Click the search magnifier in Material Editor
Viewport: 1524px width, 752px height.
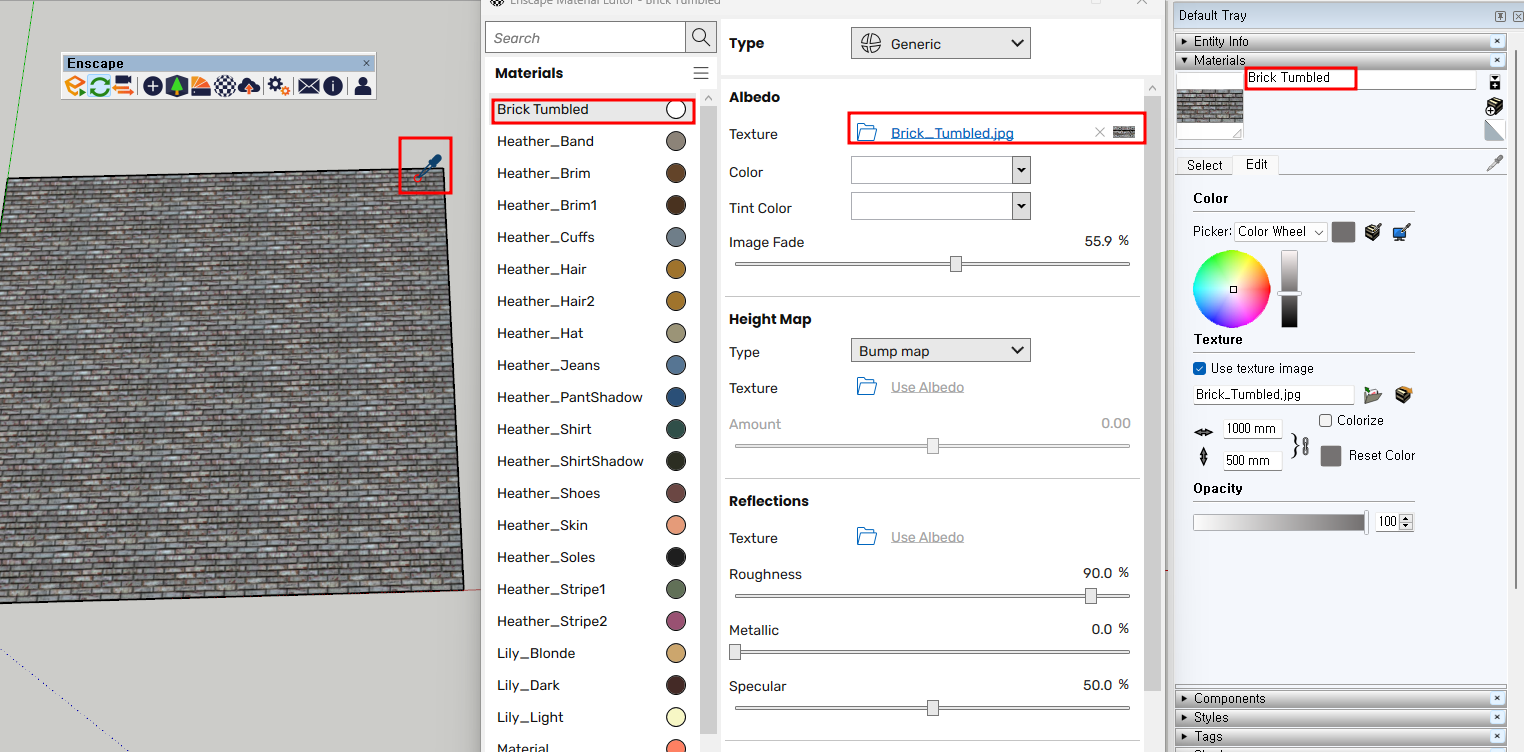[701, 38]
